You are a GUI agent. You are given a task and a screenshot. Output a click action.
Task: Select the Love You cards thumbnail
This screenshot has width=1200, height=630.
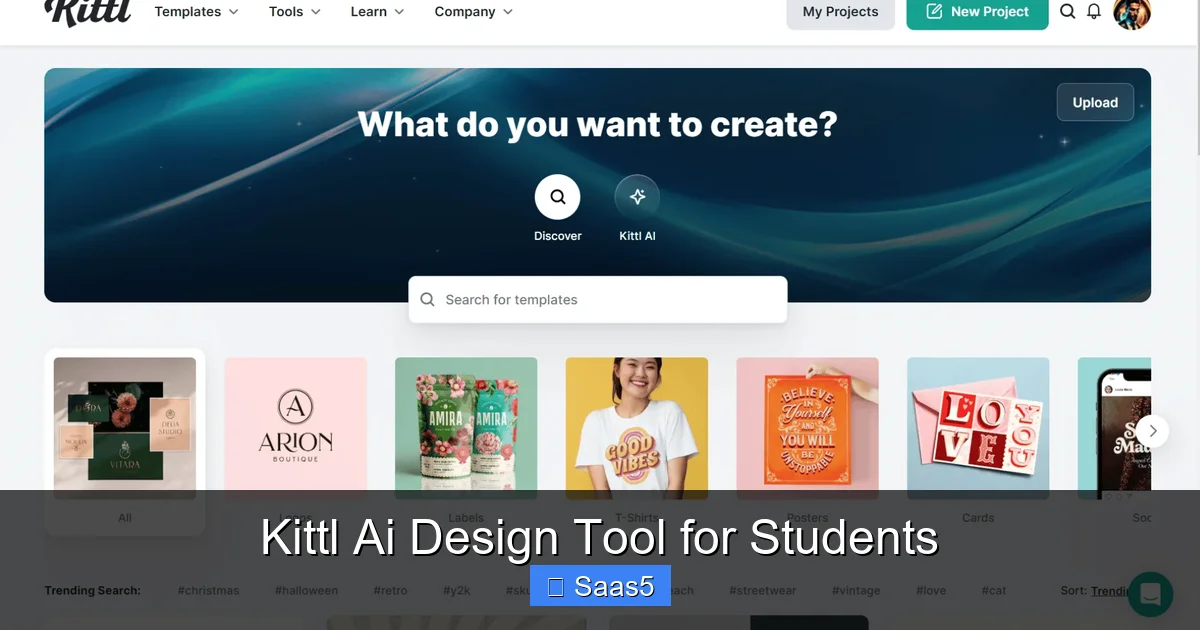click(978, 429)
